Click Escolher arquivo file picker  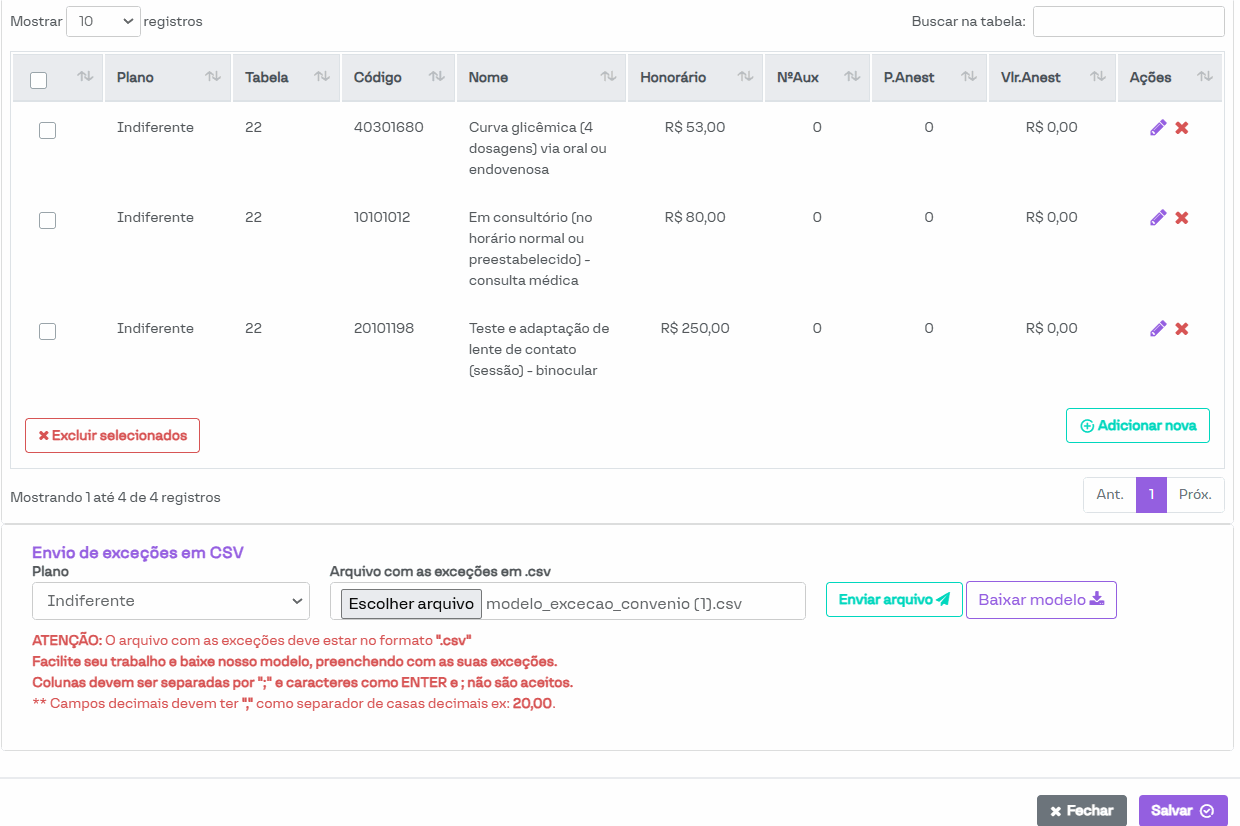click(x=411, y=604)
